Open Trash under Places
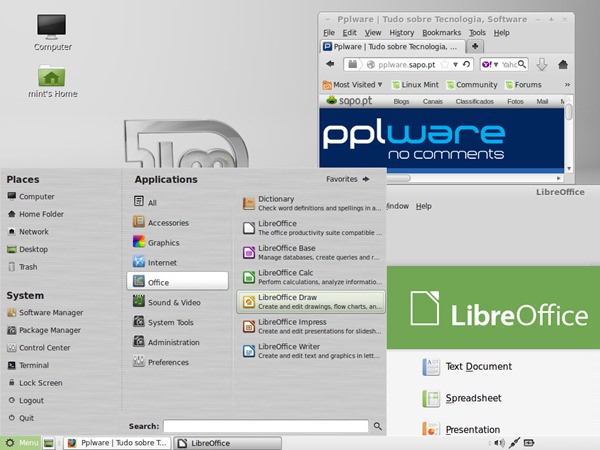600x450 pixels. tap(22, 267)
